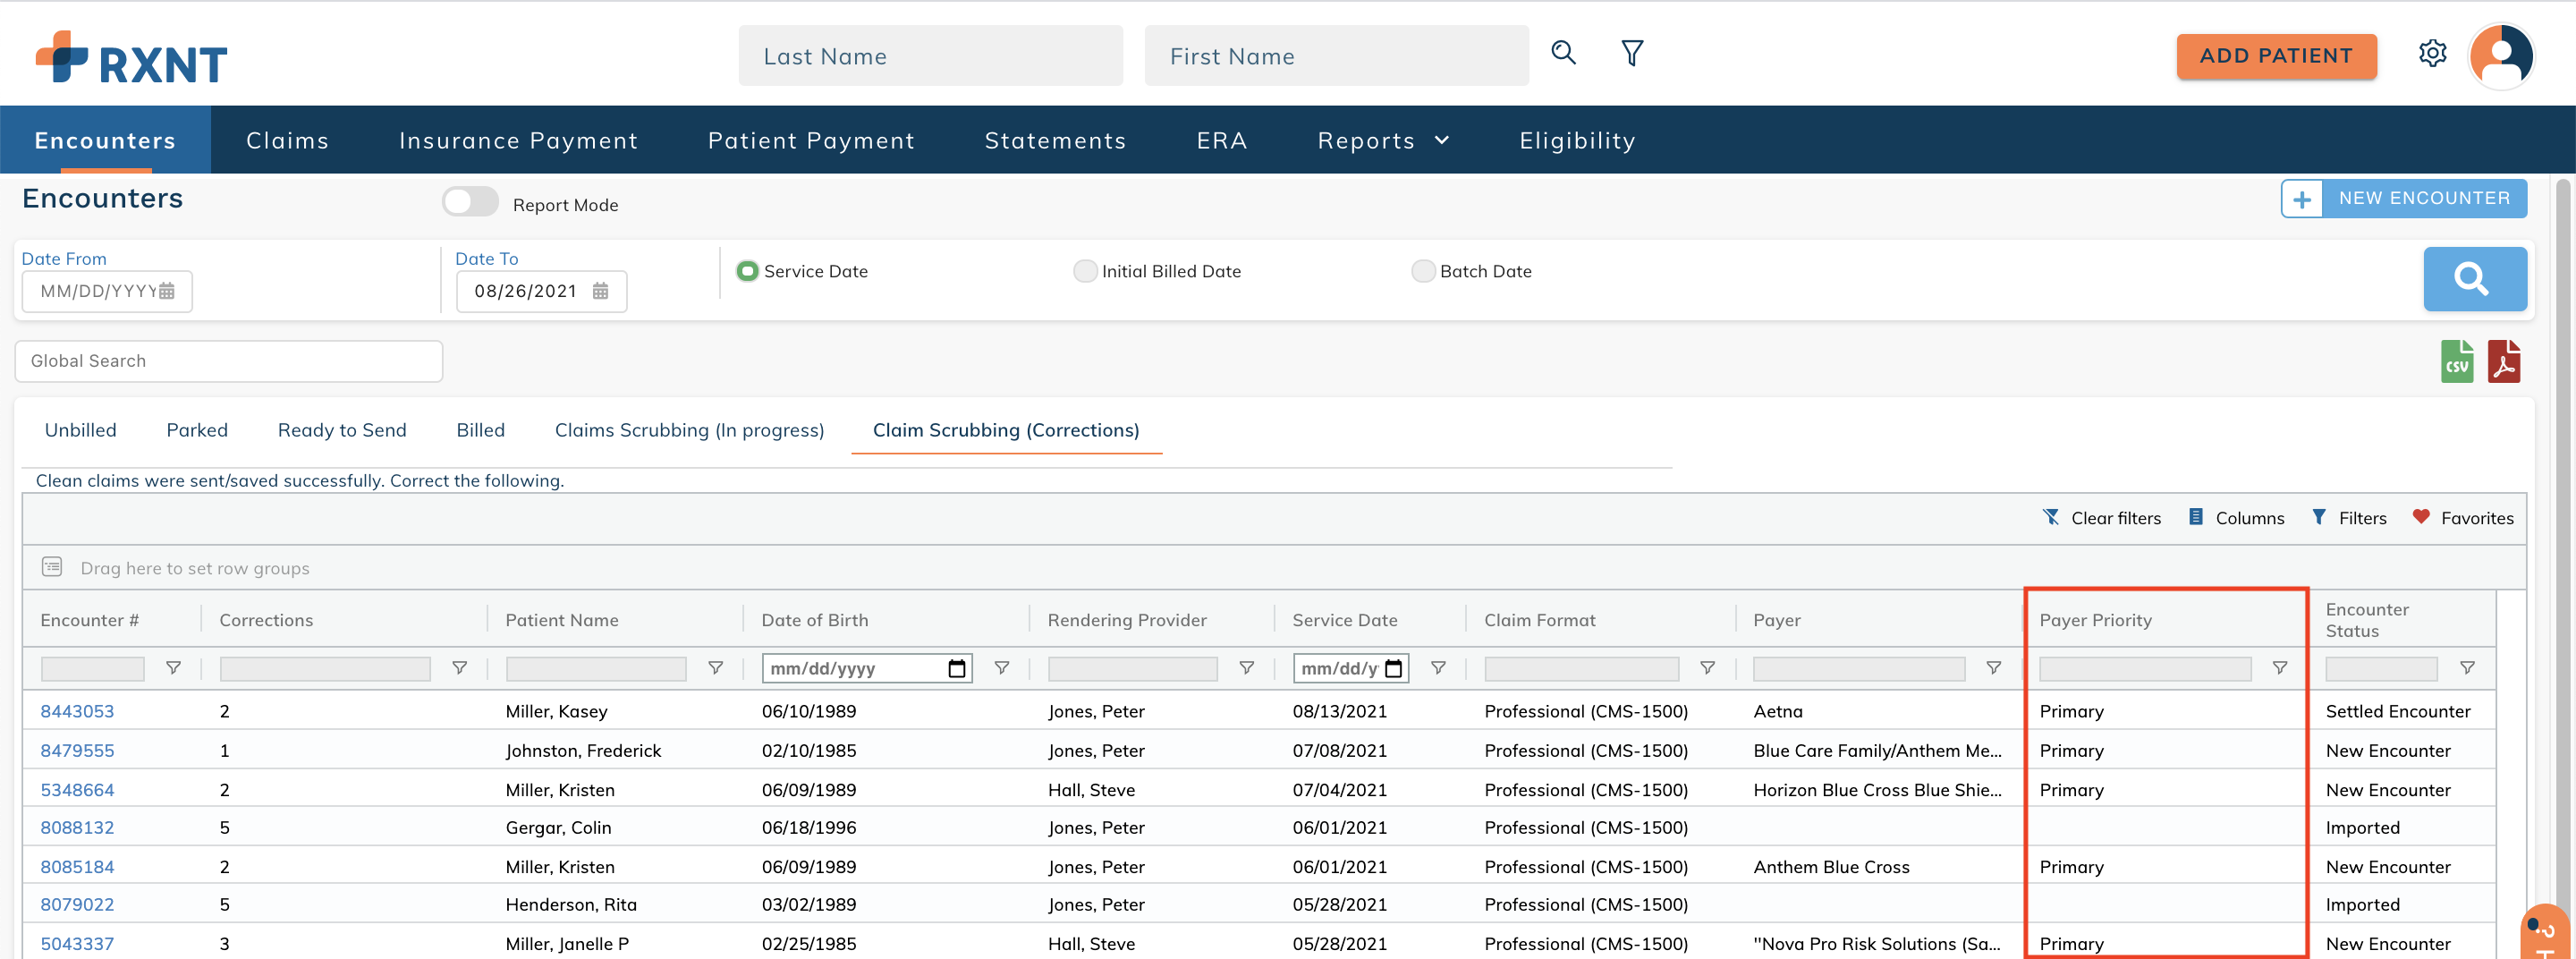Open Date From calendar picker
The height and width of the screenshot is (959, 2576).
(x=167, y=291)
